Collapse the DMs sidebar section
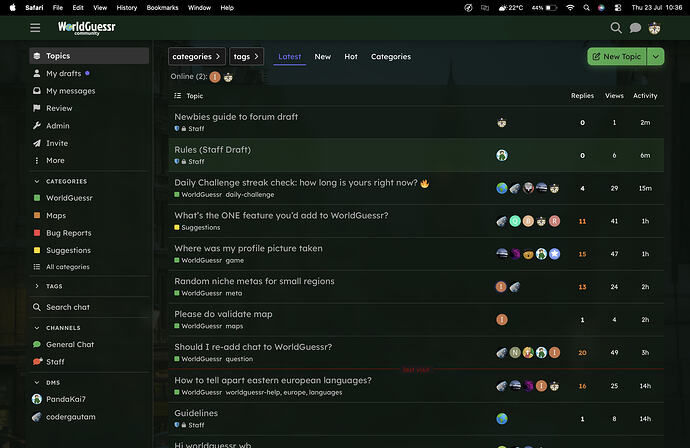The width and height of the screenshot is (690, 448). 47,383
